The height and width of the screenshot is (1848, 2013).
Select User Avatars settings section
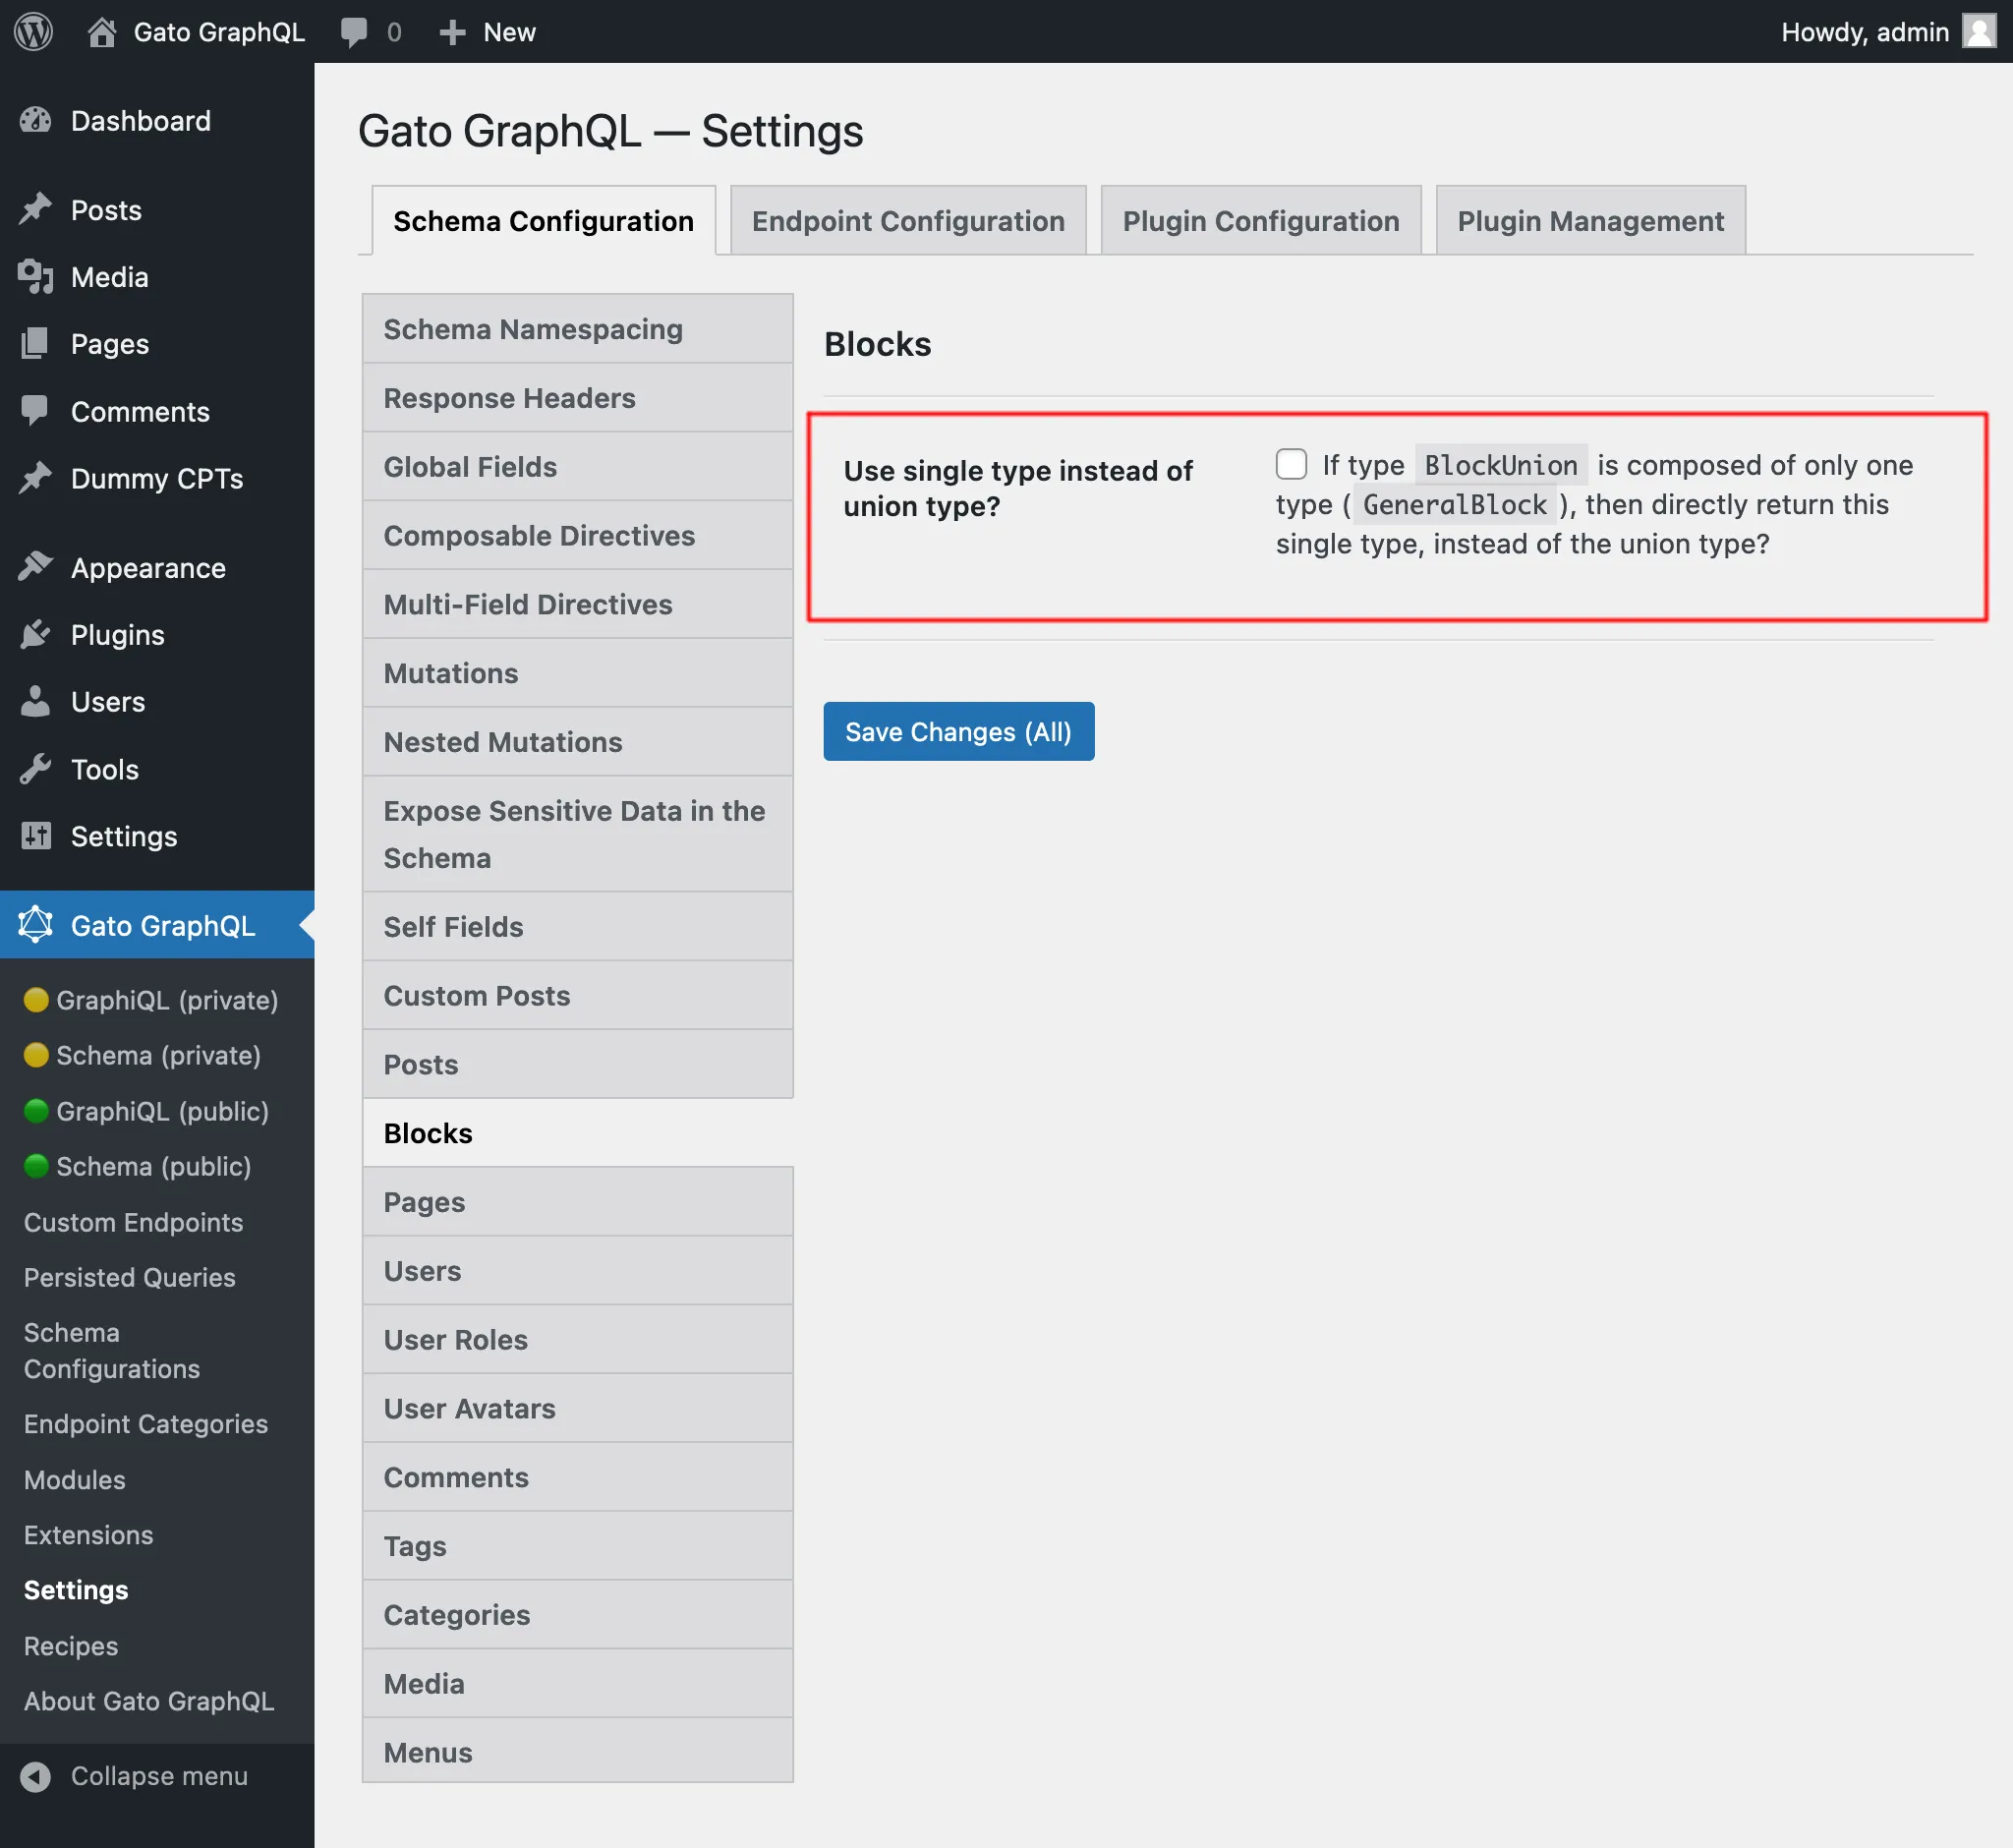click(578, 1409)
